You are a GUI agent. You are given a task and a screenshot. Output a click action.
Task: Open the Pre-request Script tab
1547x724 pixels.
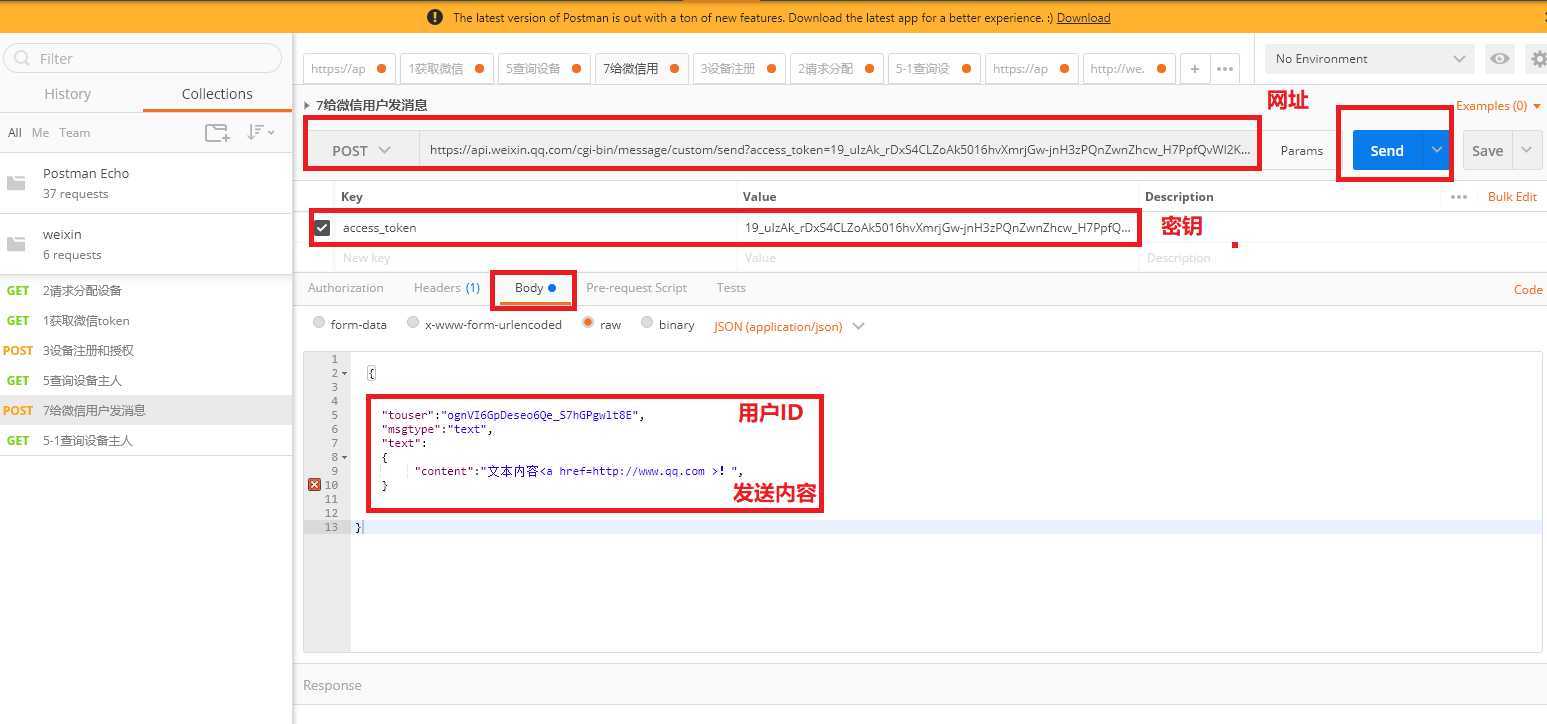click(x=636, y=288)
